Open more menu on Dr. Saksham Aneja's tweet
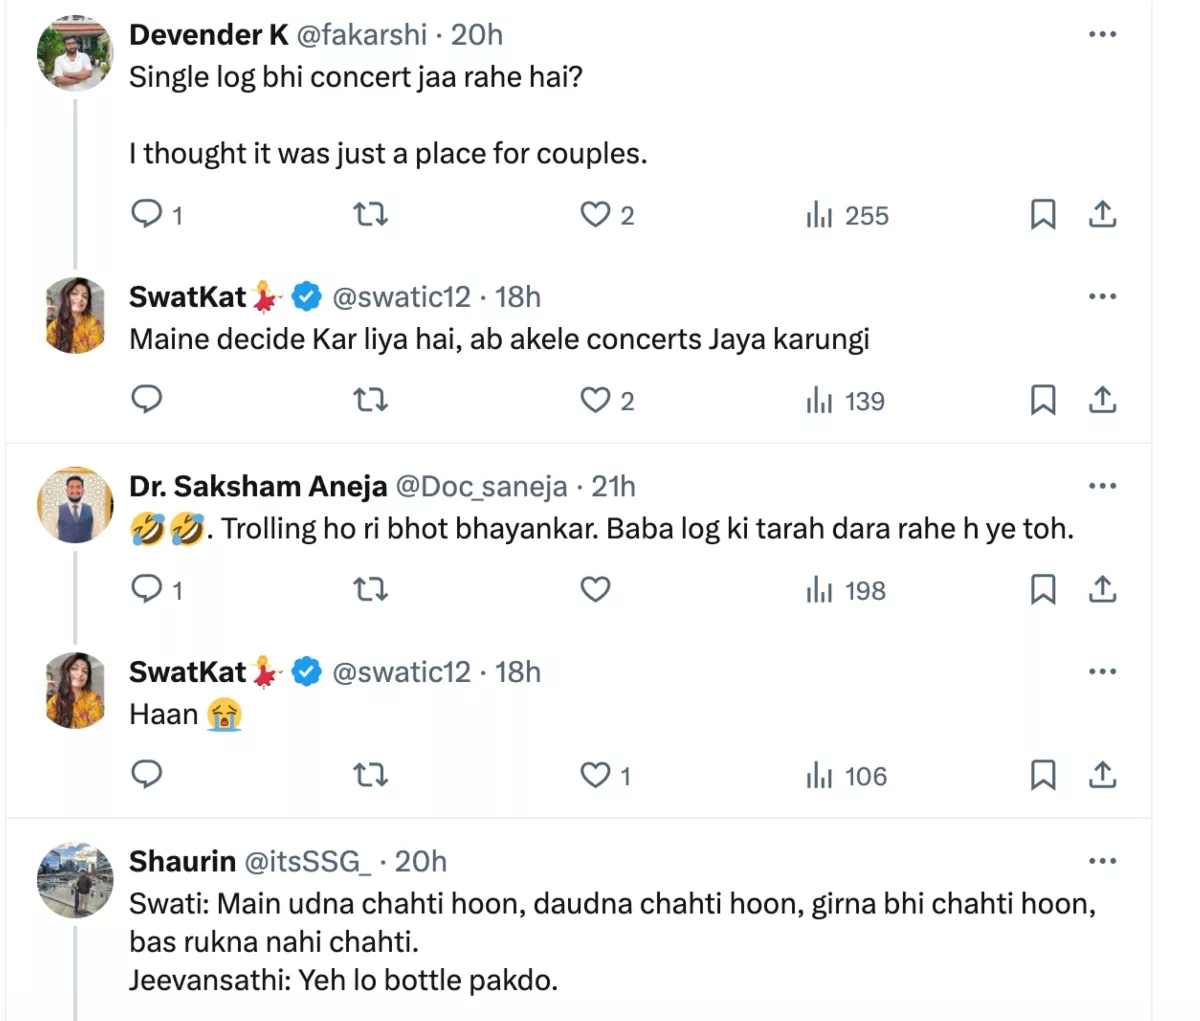1200x1021 pixels. click(1102, 486)
